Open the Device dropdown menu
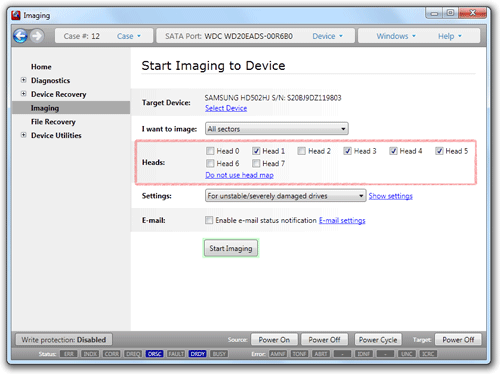The height and width of the screenshot is (374, 500). [327, 36]
